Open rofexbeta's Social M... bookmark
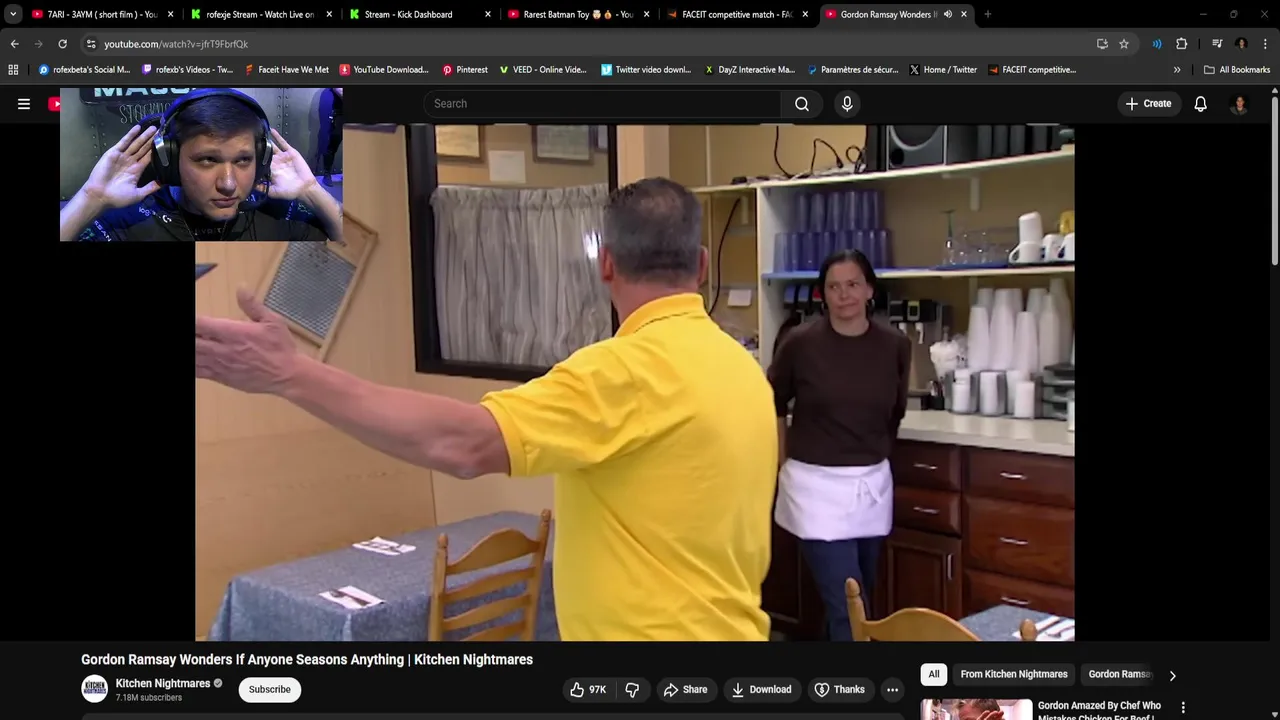The width and height of the screenshot is (1280, 720). tap(84, 70)
